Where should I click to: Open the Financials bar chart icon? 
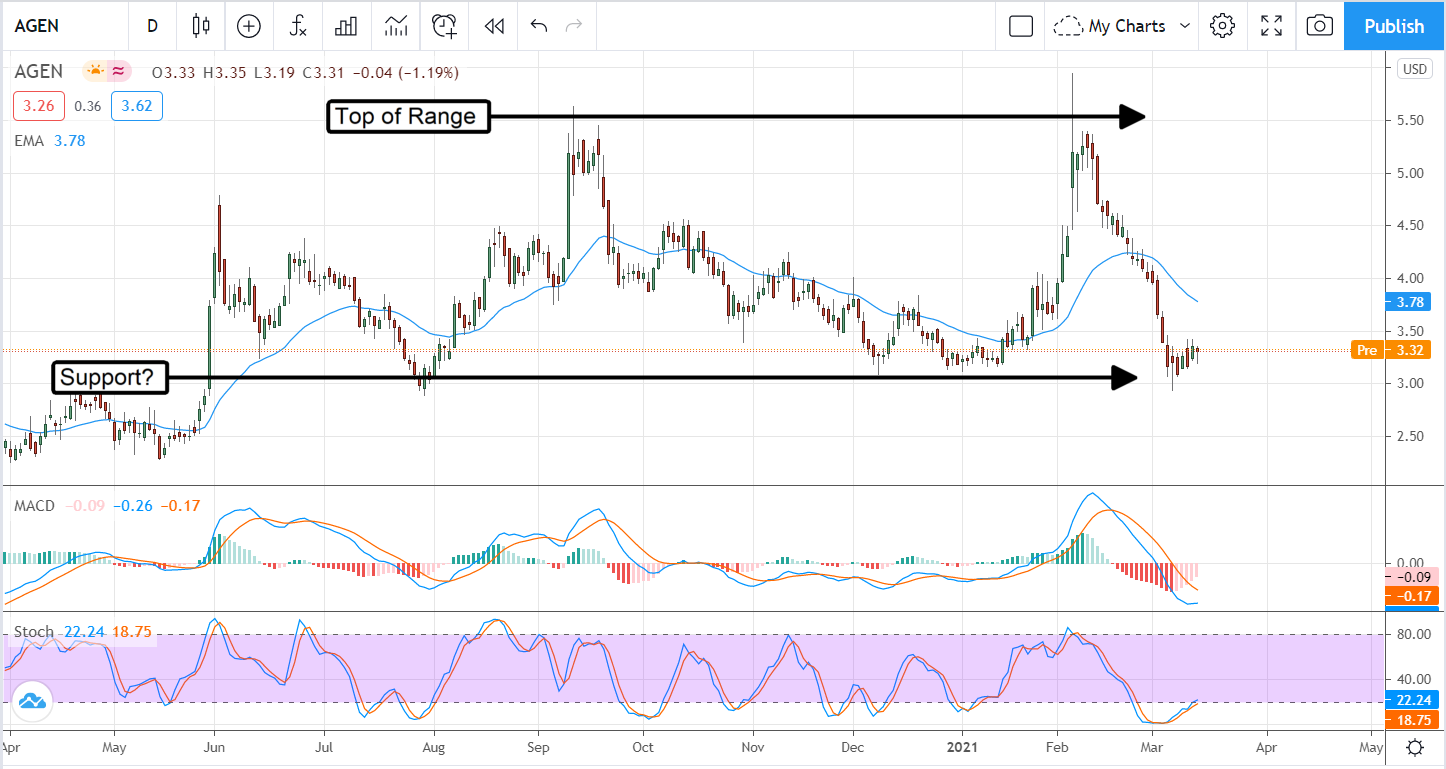point(346,26)
